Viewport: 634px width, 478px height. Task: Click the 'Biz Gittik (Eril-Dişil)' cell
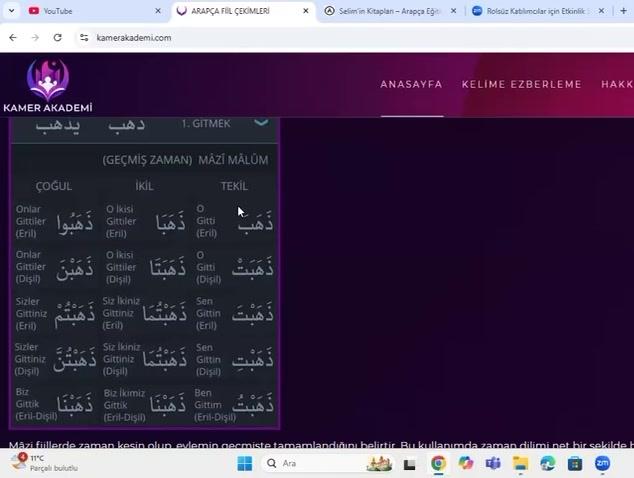[x=55, y=405]
